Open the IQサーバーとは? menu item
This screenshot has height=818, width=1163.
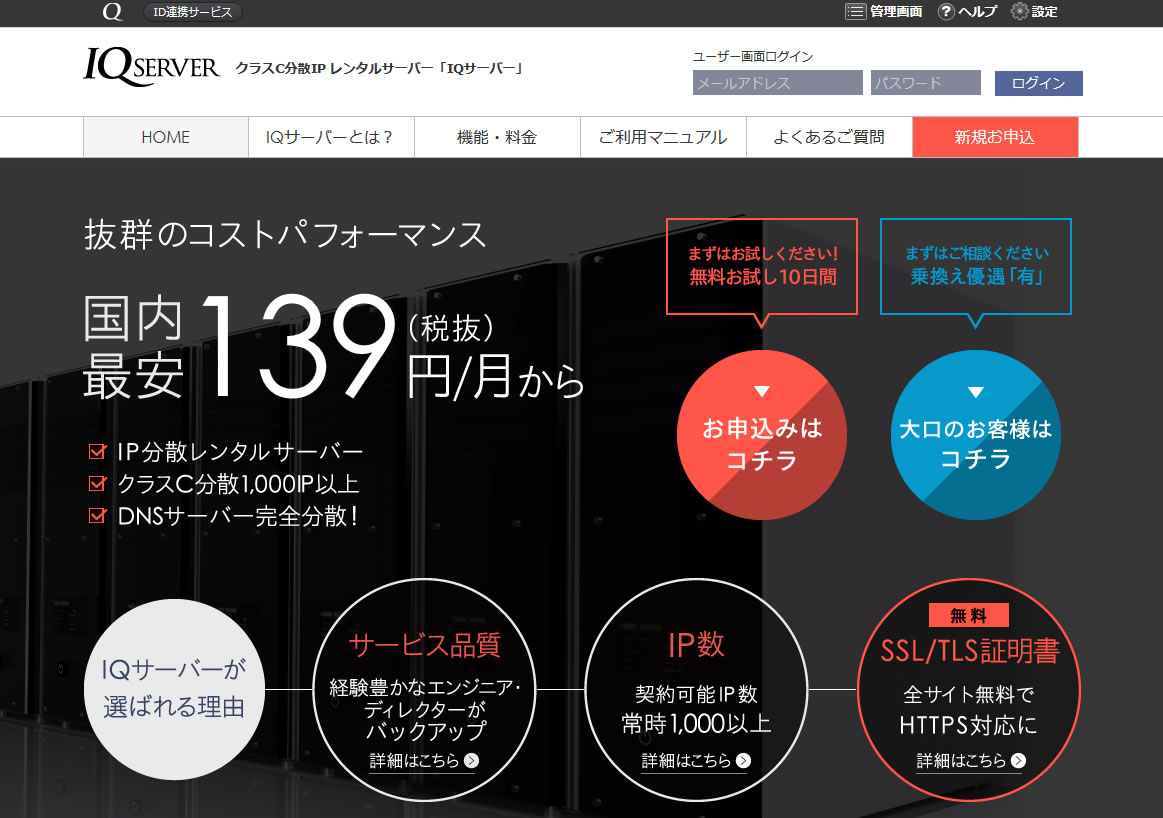tap(331, 137)
